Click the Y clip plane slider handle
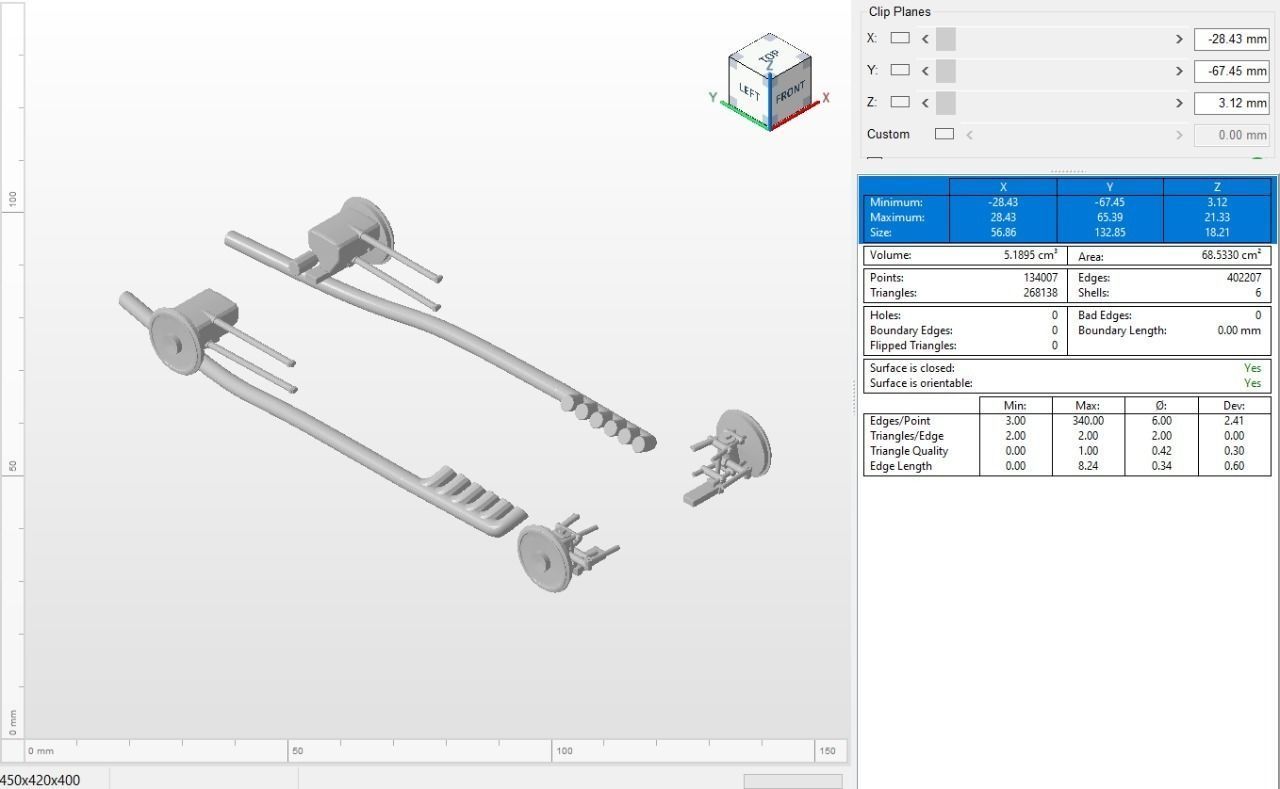This screenshot has width=1280, height=789. tap(946, 71)
